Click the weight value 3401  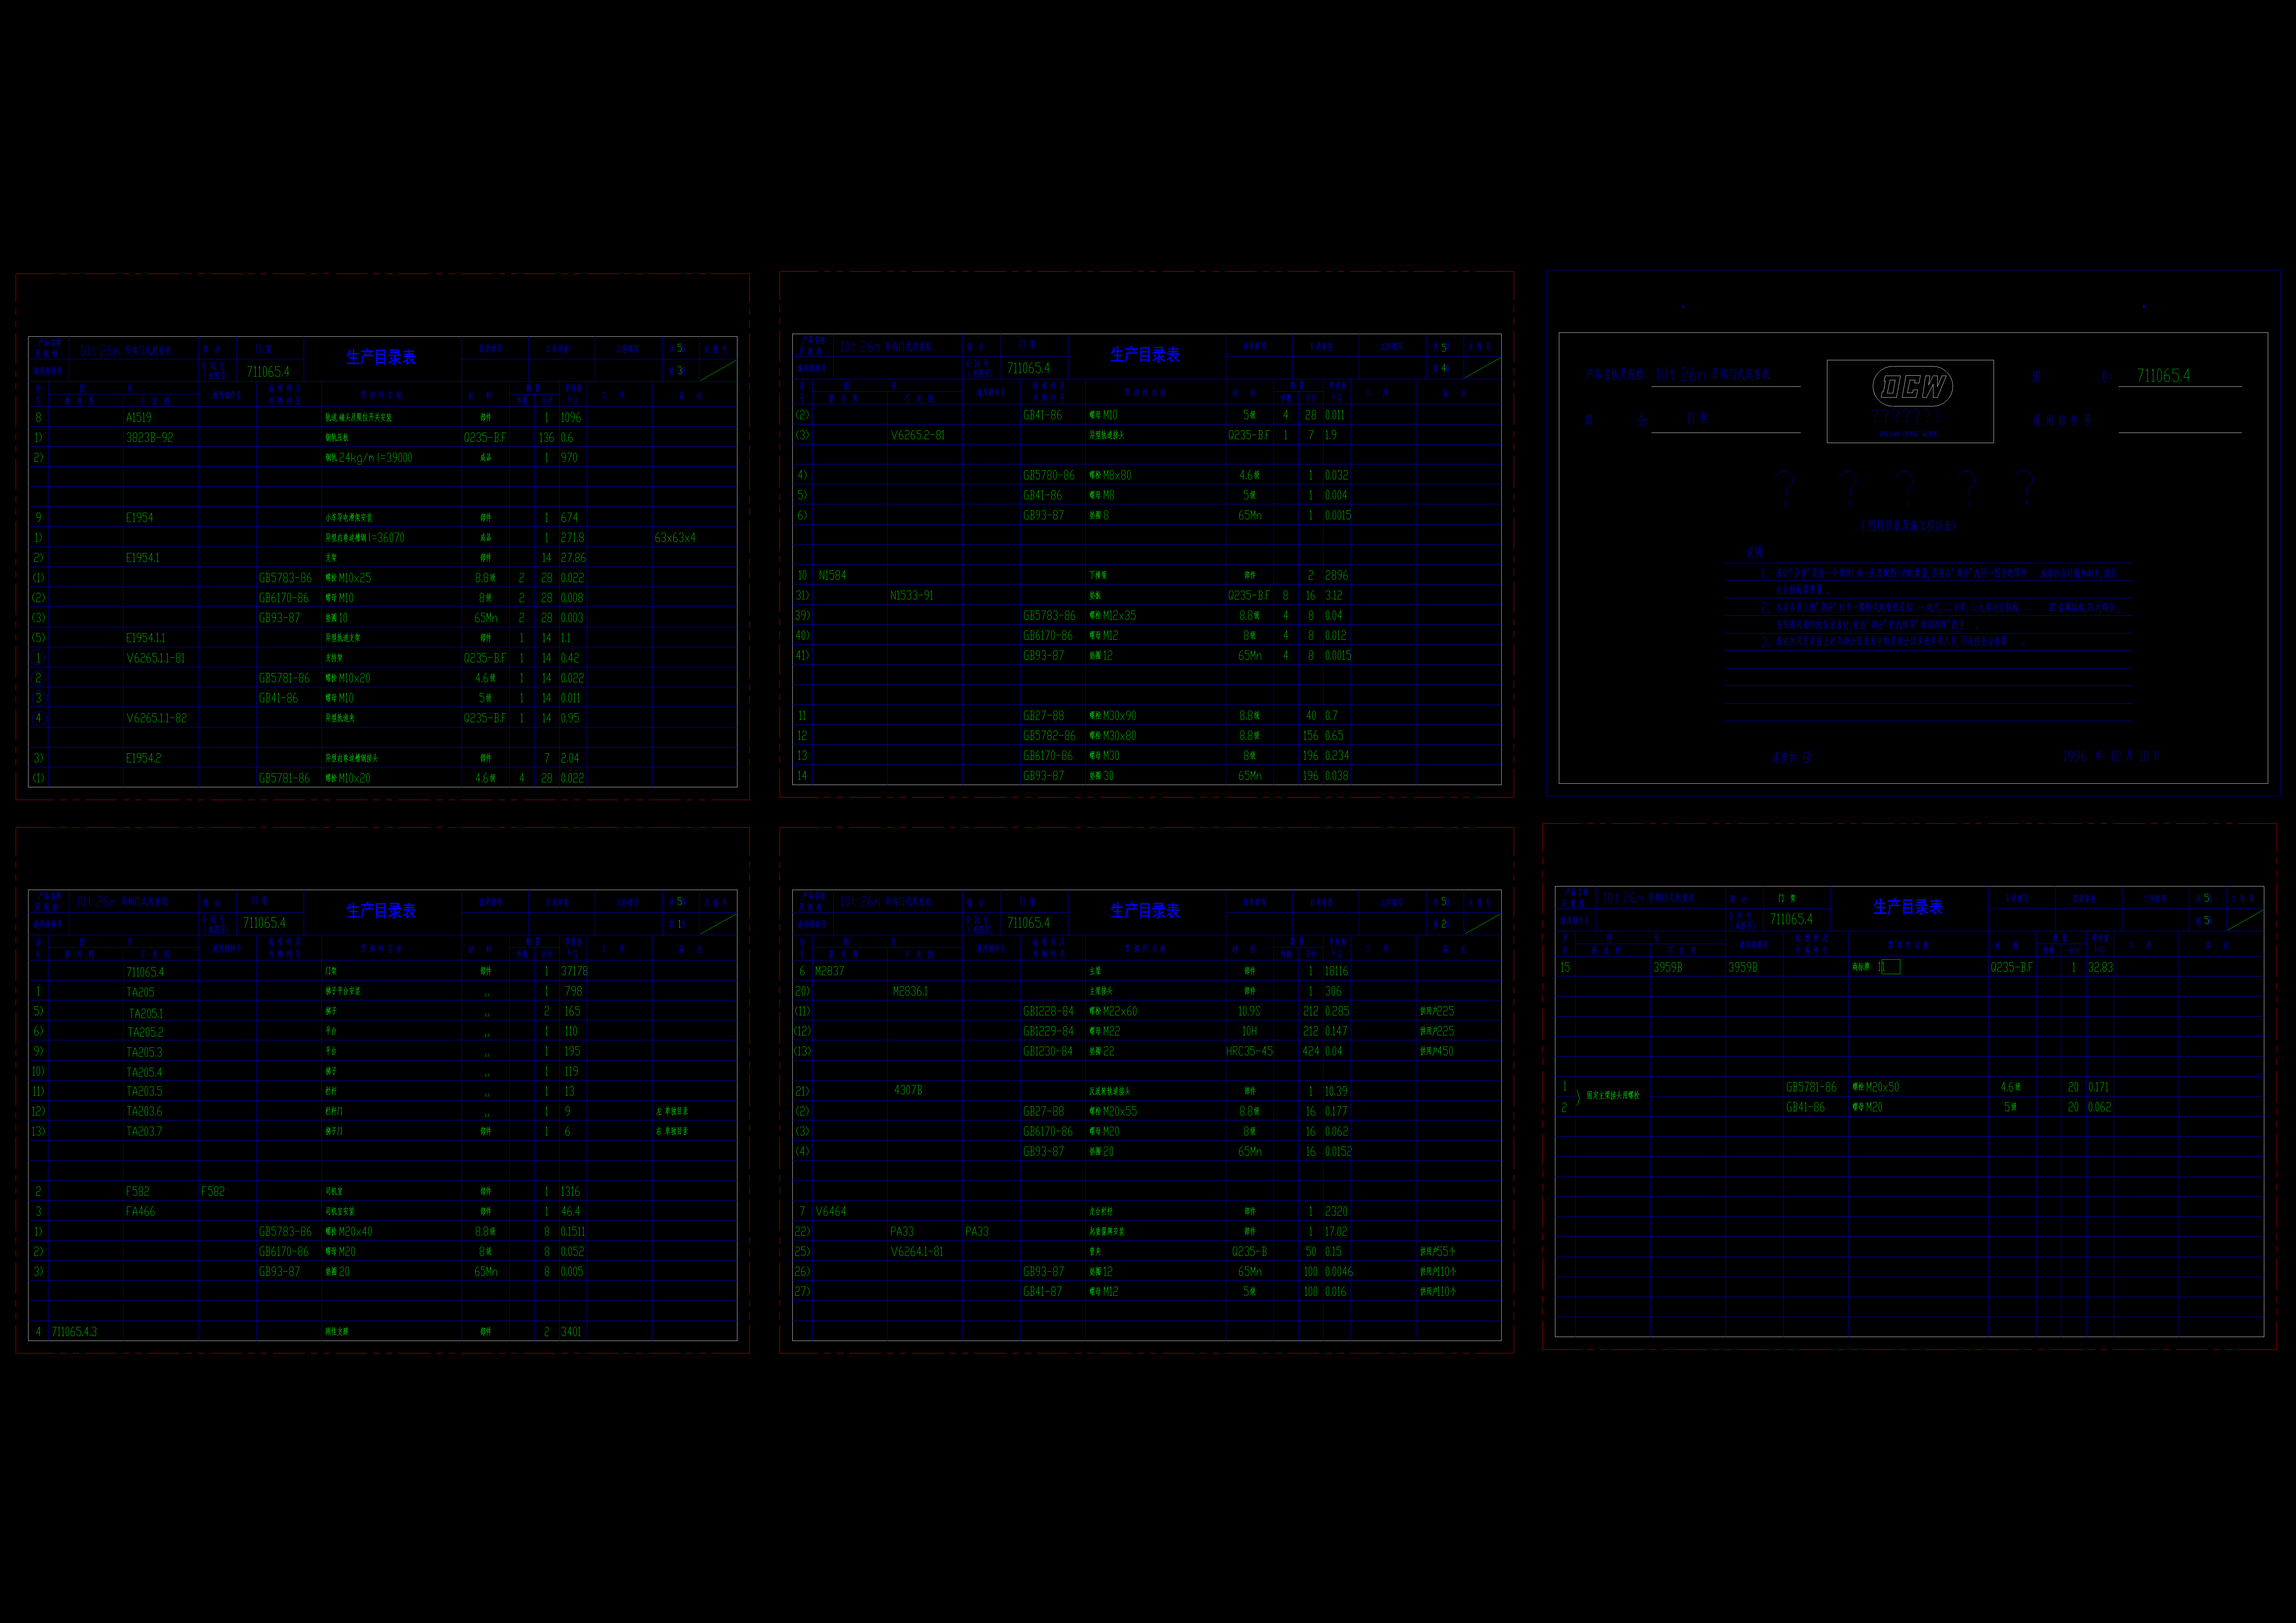571,1332
